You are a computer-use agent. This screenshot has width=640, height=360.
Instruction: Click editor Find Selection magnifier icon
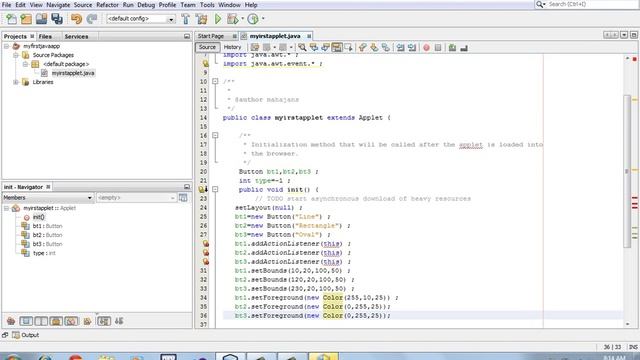[302, 48]
